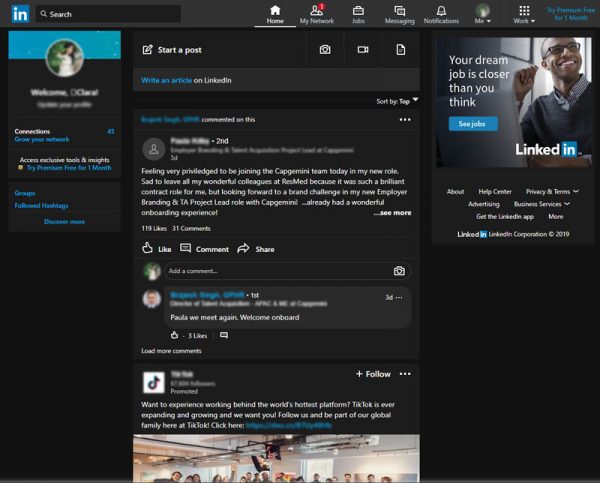Open the Me profile dropdown
Screen dimensions: 600x483
click(x=483, y=14)
